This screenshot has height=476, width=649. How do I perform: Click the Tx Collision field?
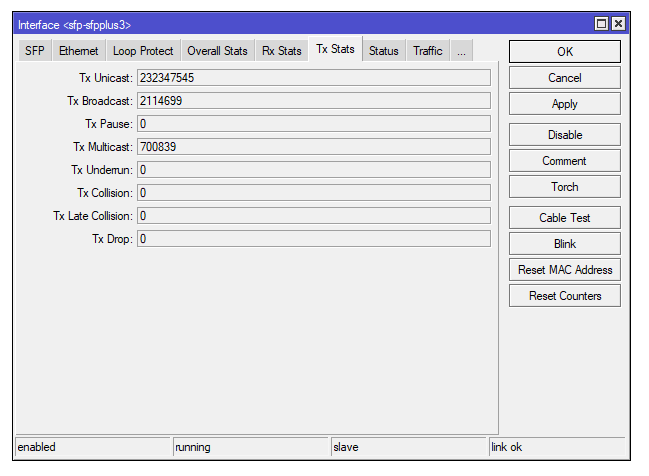click(x=314, y=193)
